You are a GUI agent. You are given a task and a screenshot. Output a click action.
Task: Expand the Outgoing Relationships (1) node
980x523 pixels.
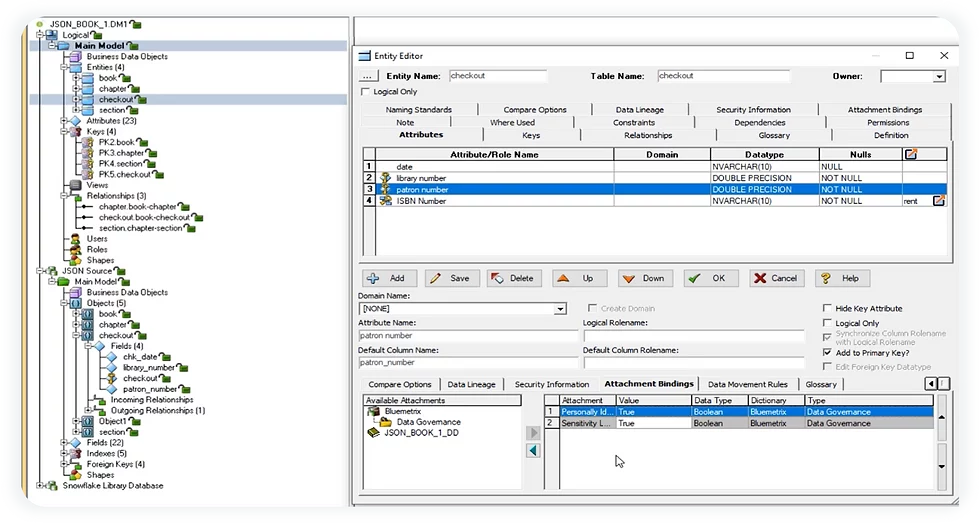coord(88,411)
